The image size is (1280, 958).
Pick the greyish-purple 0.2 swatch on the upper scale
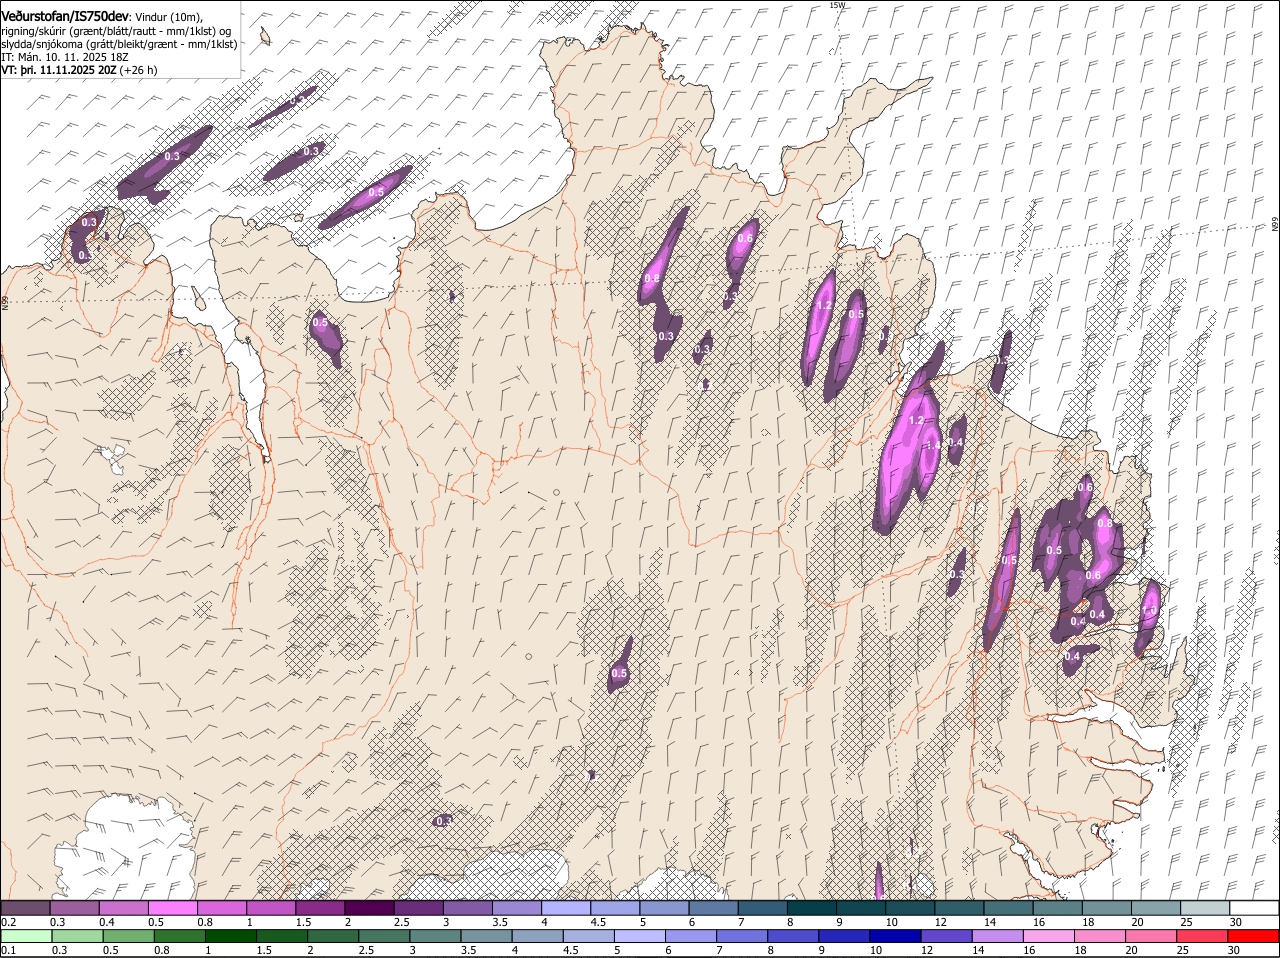(x=25, y=907)
